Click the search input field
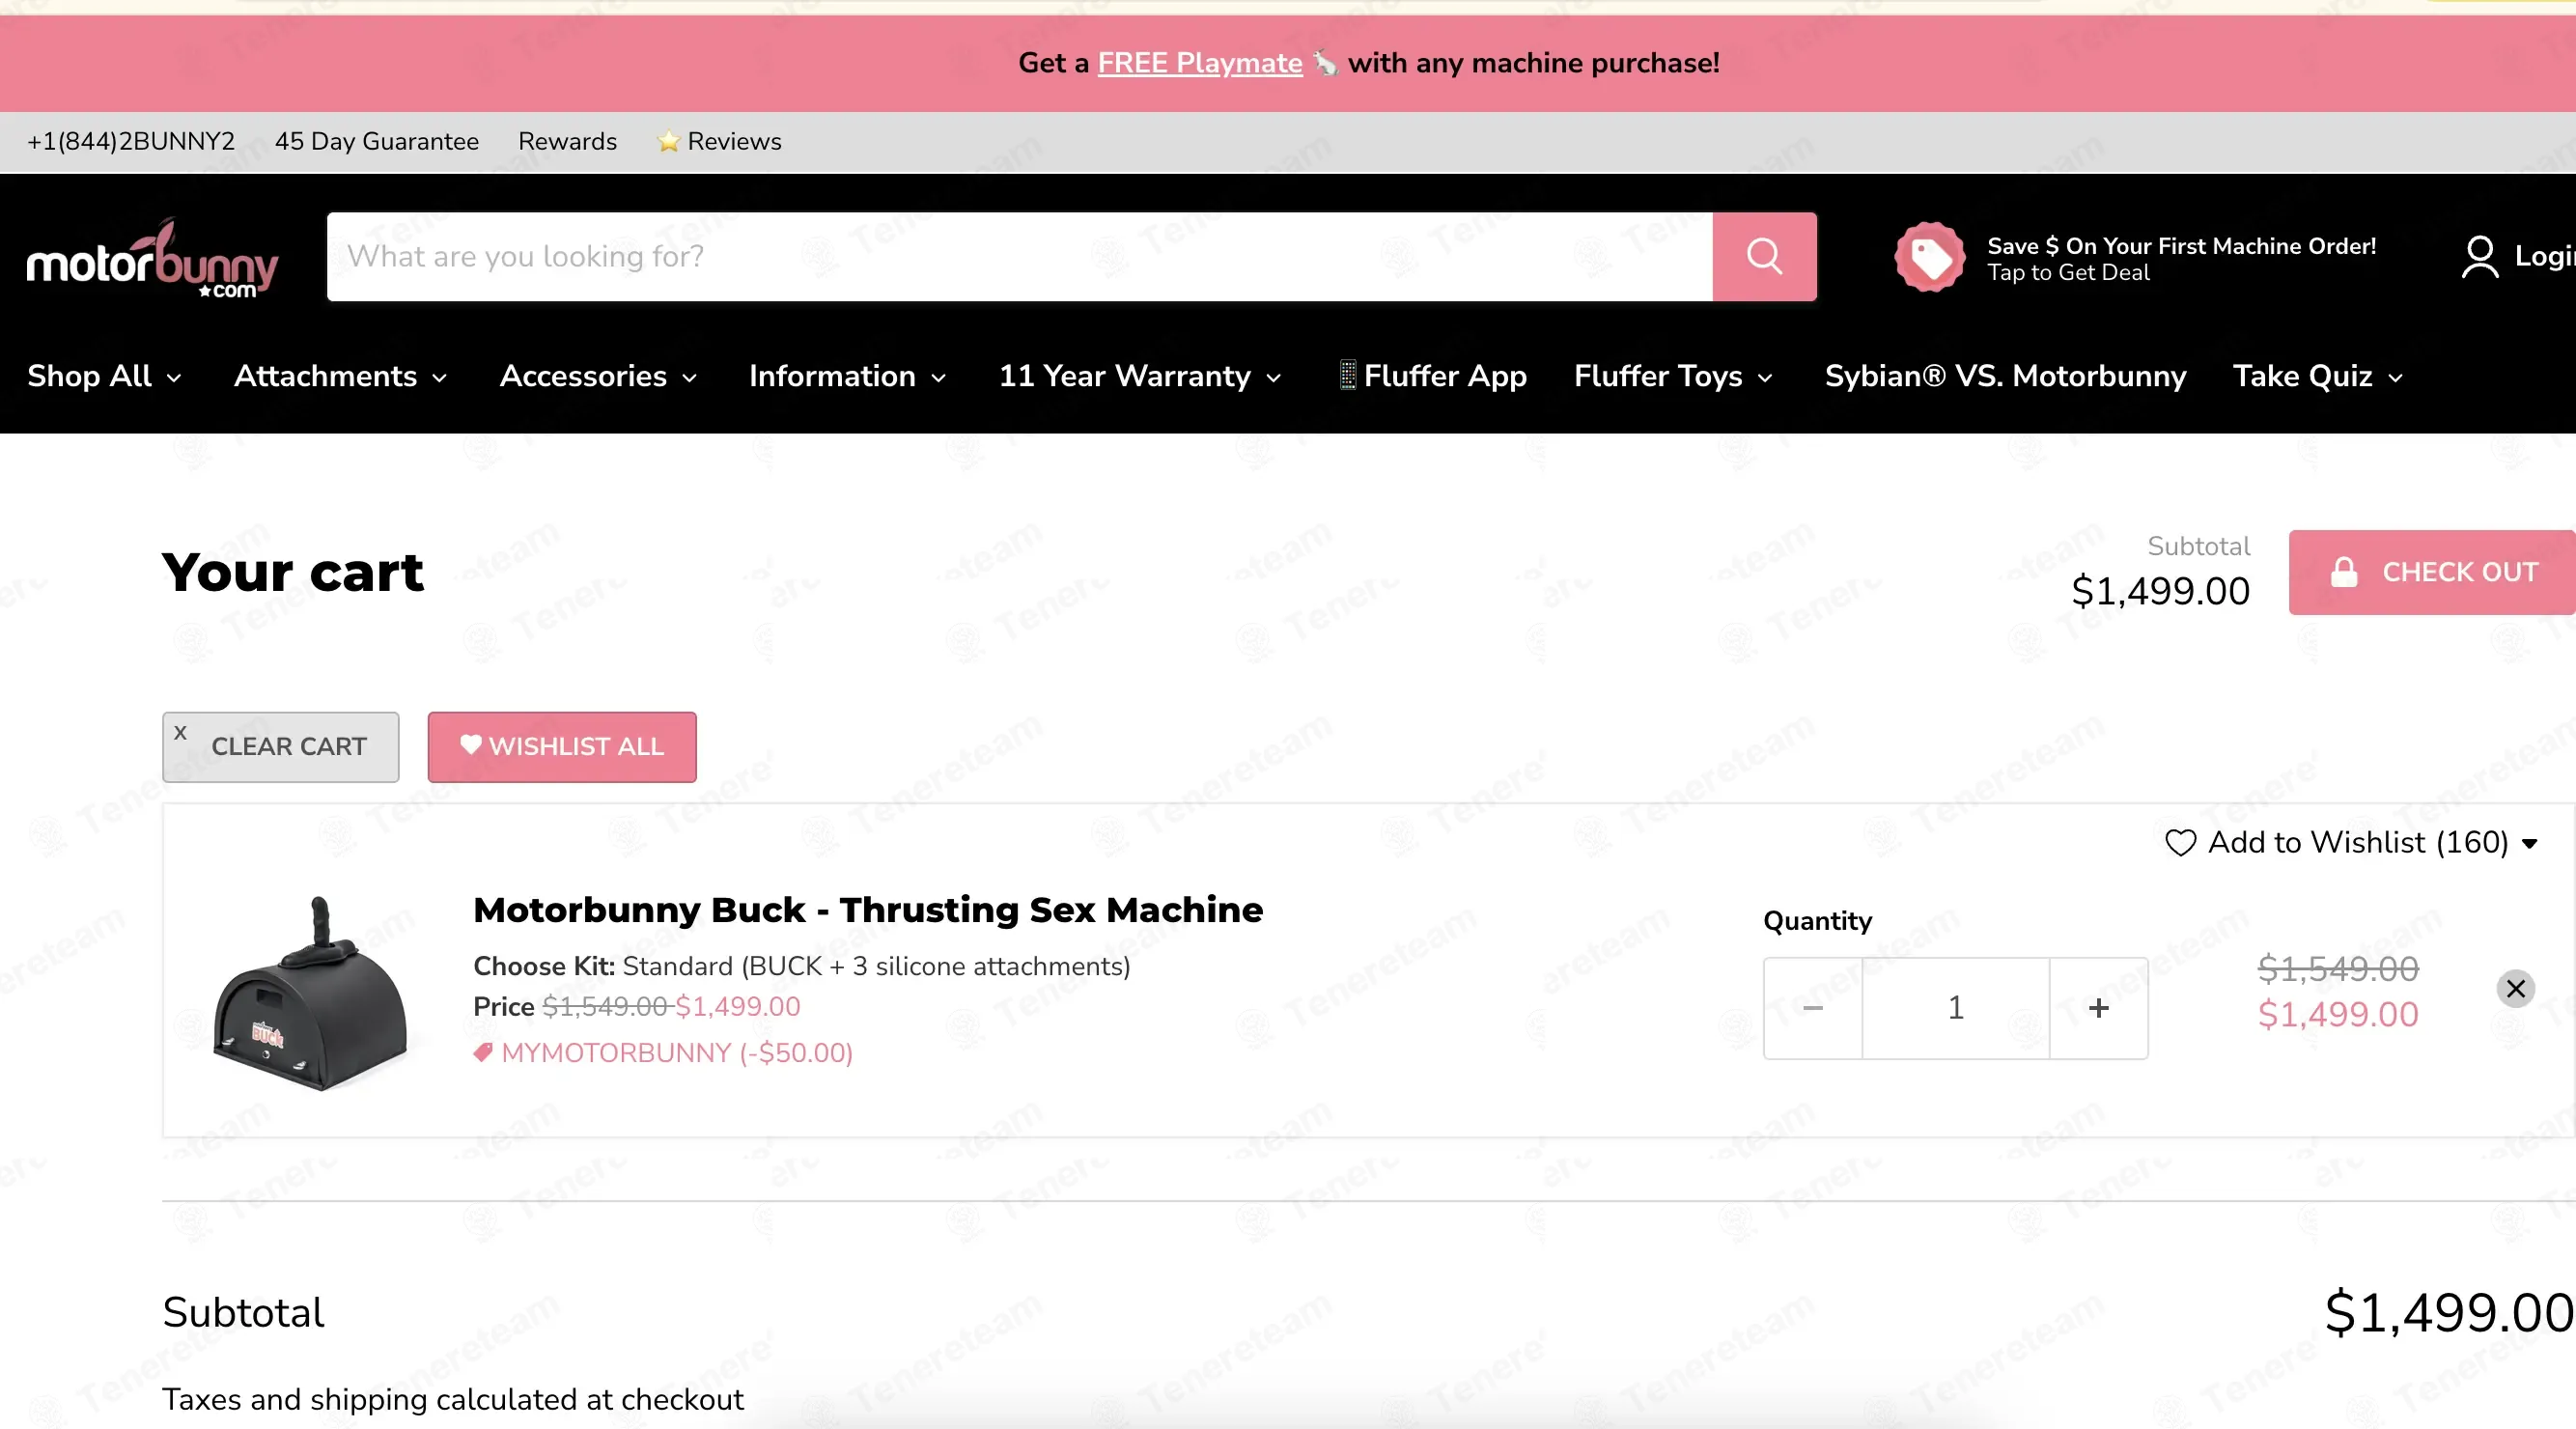 click(x=1019, y=256)
